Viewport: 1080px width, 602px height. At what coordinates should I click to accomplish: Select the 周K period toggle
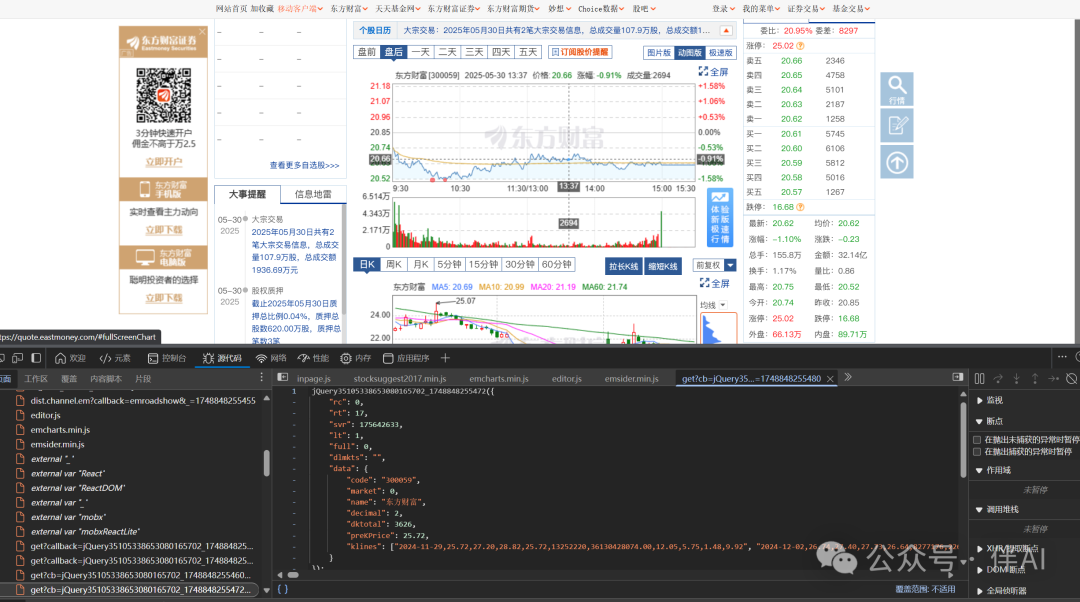point(394,264)
